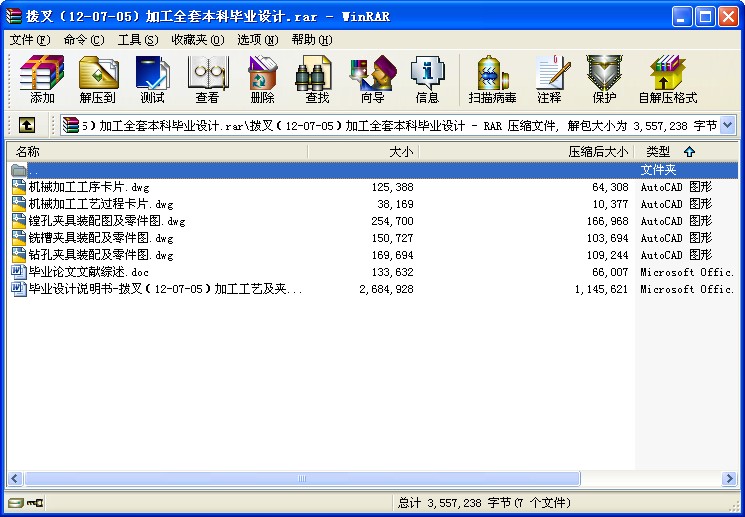The height and width of the screenshot is (517, 745).
Task: Select the parent folder '..' row
Action: pyautogui.click(x=35, y=170)
